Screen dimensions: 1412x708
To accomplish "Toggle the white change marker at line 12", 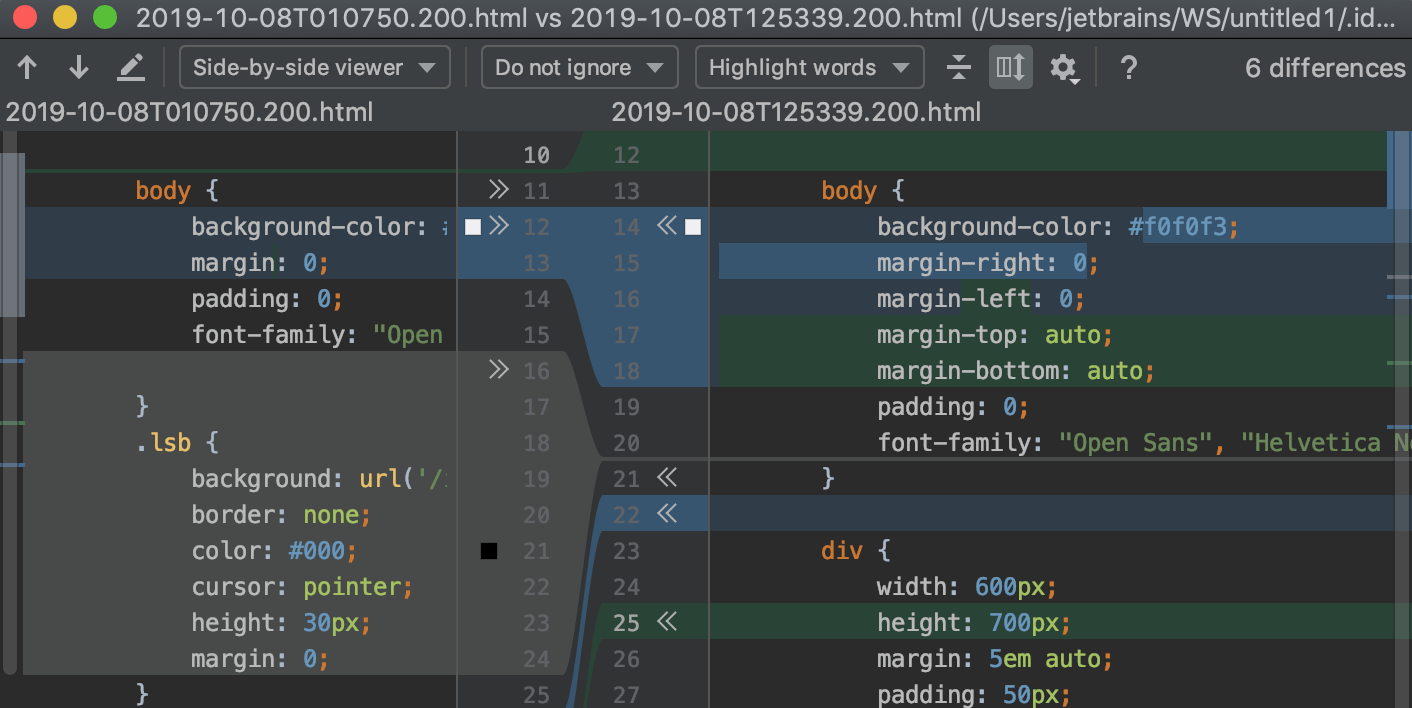I will [x=472, y=226].
